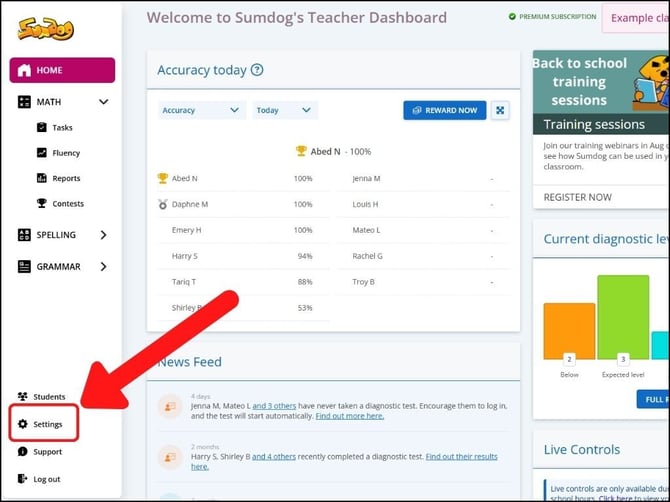Click the Live Controls heading

(x=582, y=449)
